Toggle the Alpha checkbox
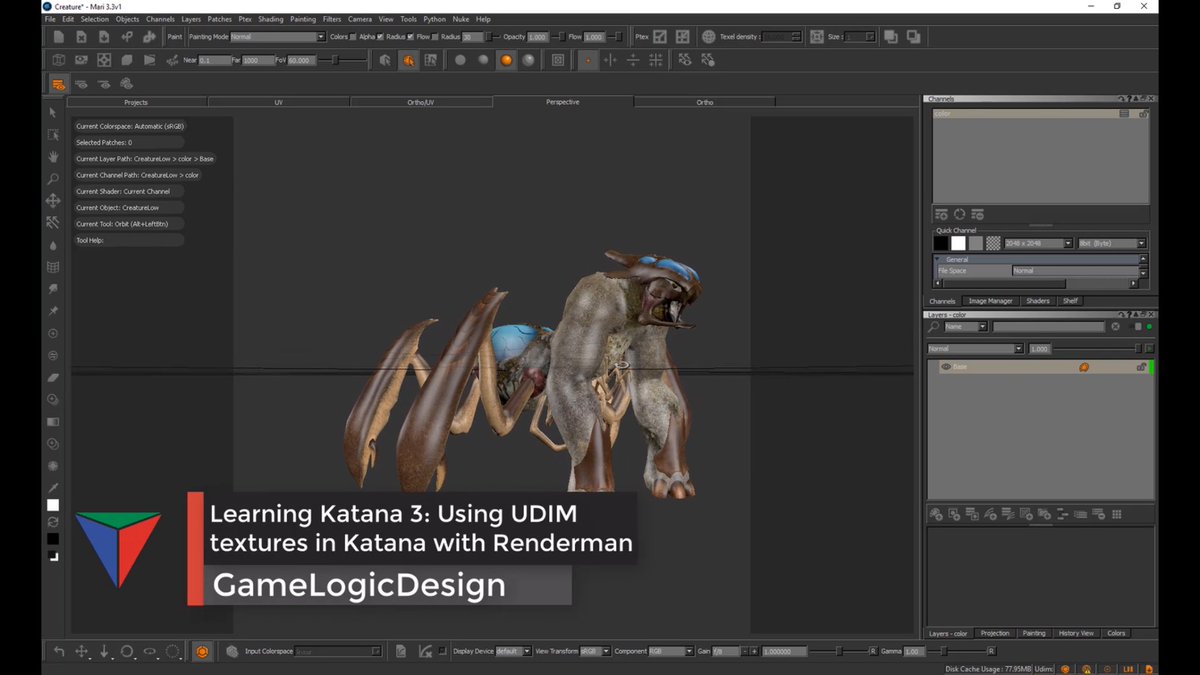Viewport: 1200px width, 675px height. [380, 37]
